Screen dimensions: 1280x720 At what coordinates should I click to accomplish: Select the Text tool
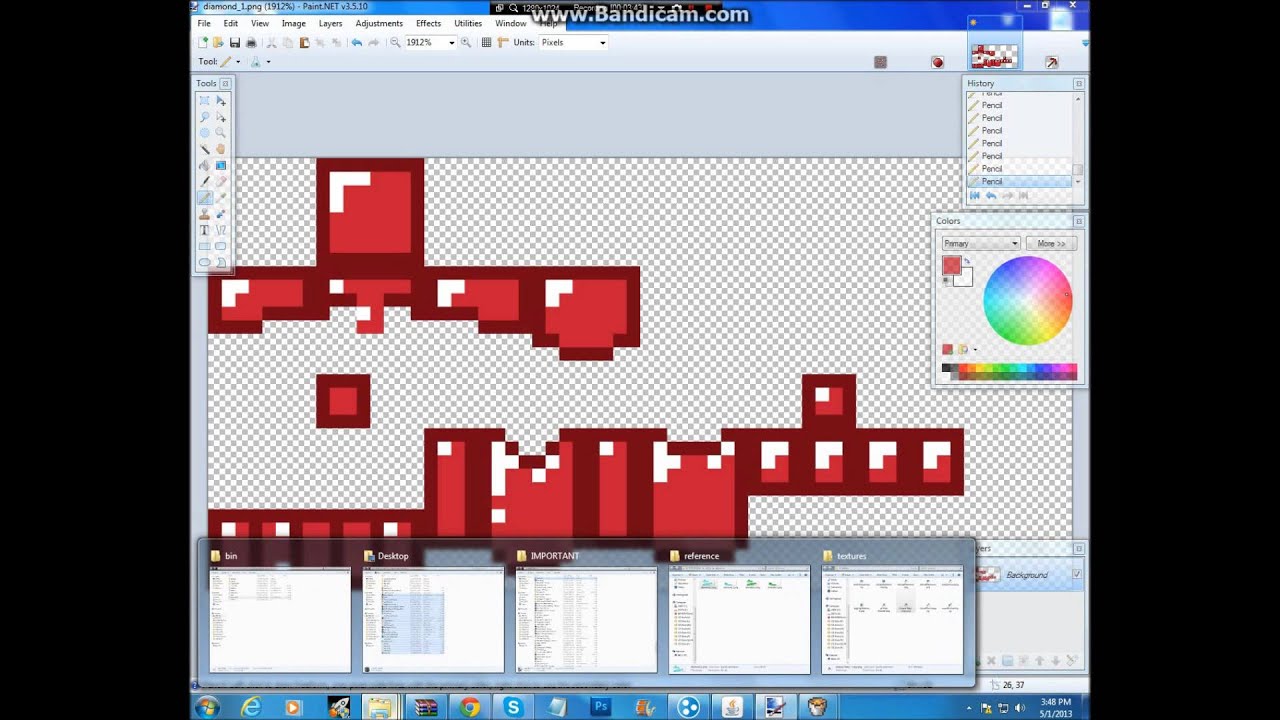(x=204, y=230)
